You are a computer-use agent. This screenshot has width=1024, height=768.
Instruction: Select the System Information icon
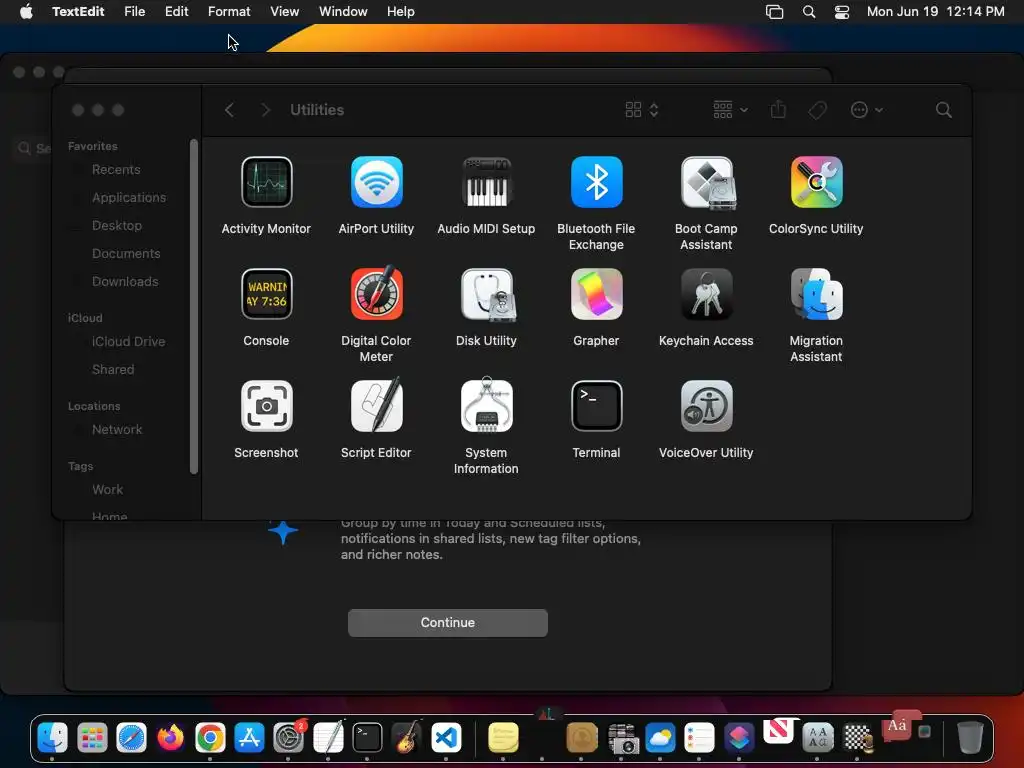click(486, 406)
